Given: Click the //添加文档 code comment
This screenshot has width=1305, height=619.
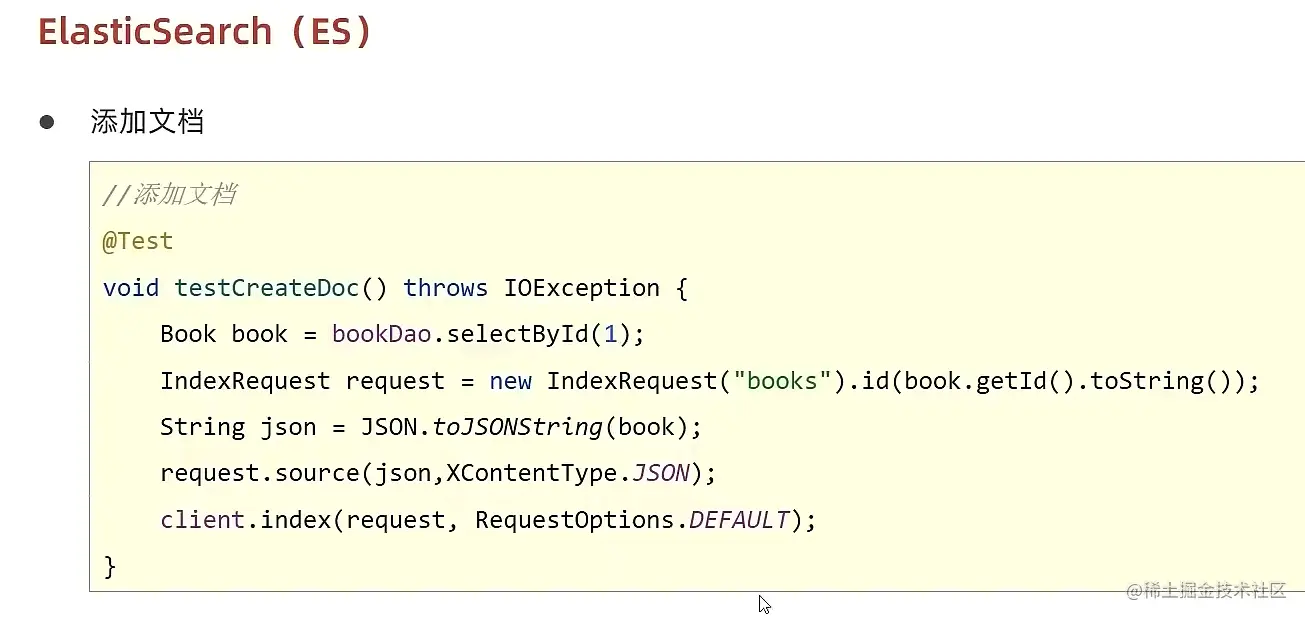Looking at the screenshot, I should pyautogui.click(x=170, y=194).
